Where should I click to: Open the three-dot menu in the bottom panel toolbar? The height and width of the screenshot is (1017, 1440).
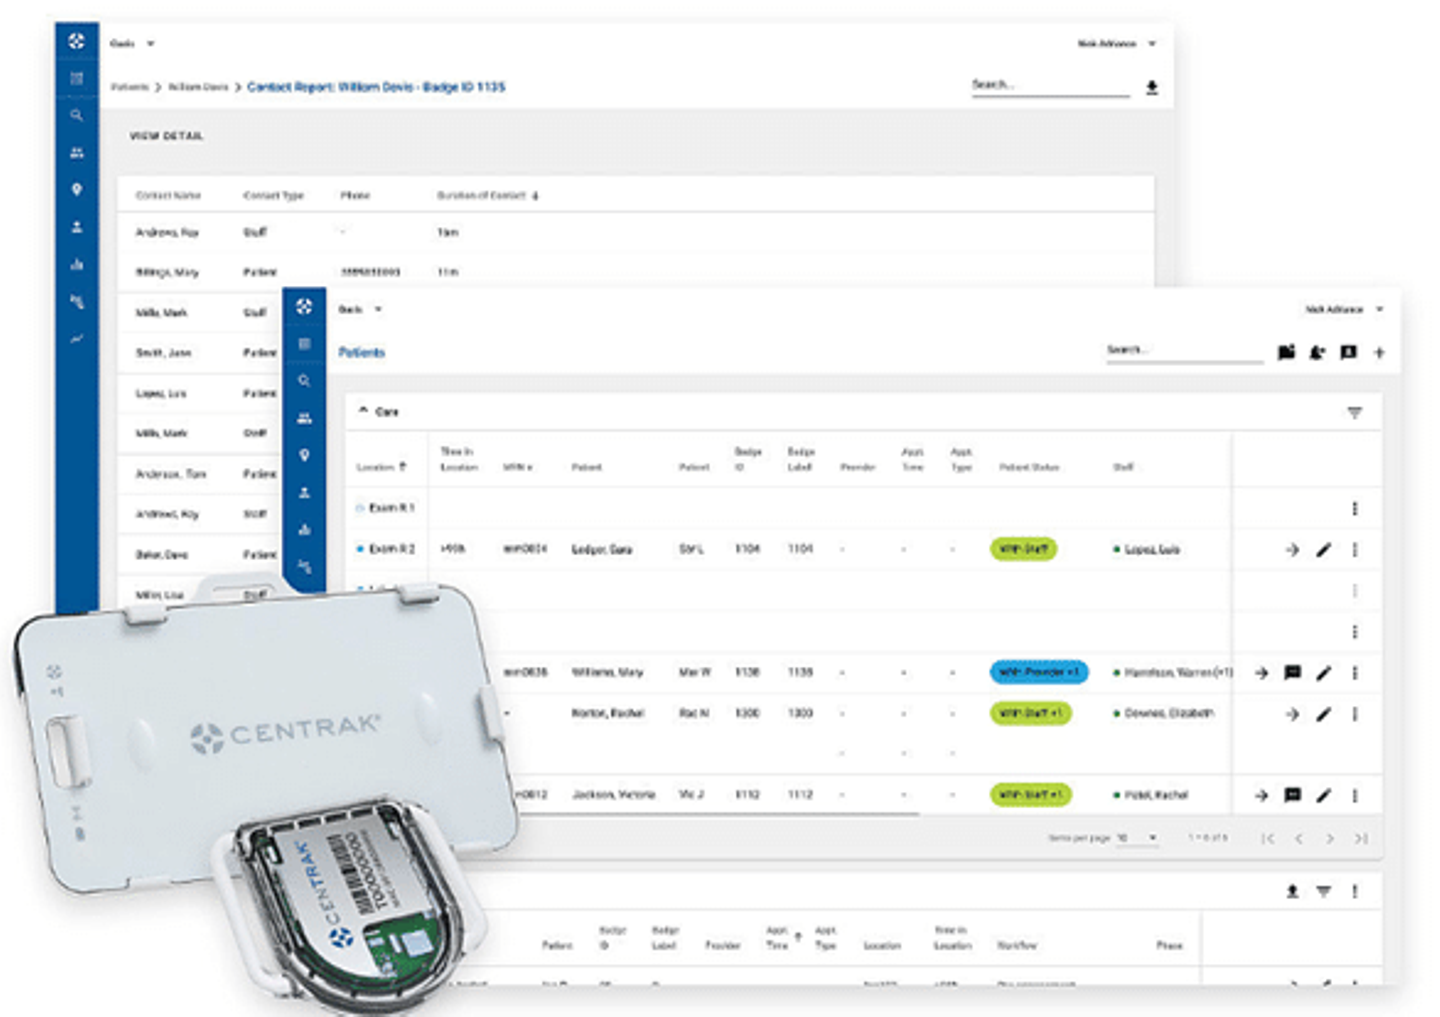[x=1355, y=891]
